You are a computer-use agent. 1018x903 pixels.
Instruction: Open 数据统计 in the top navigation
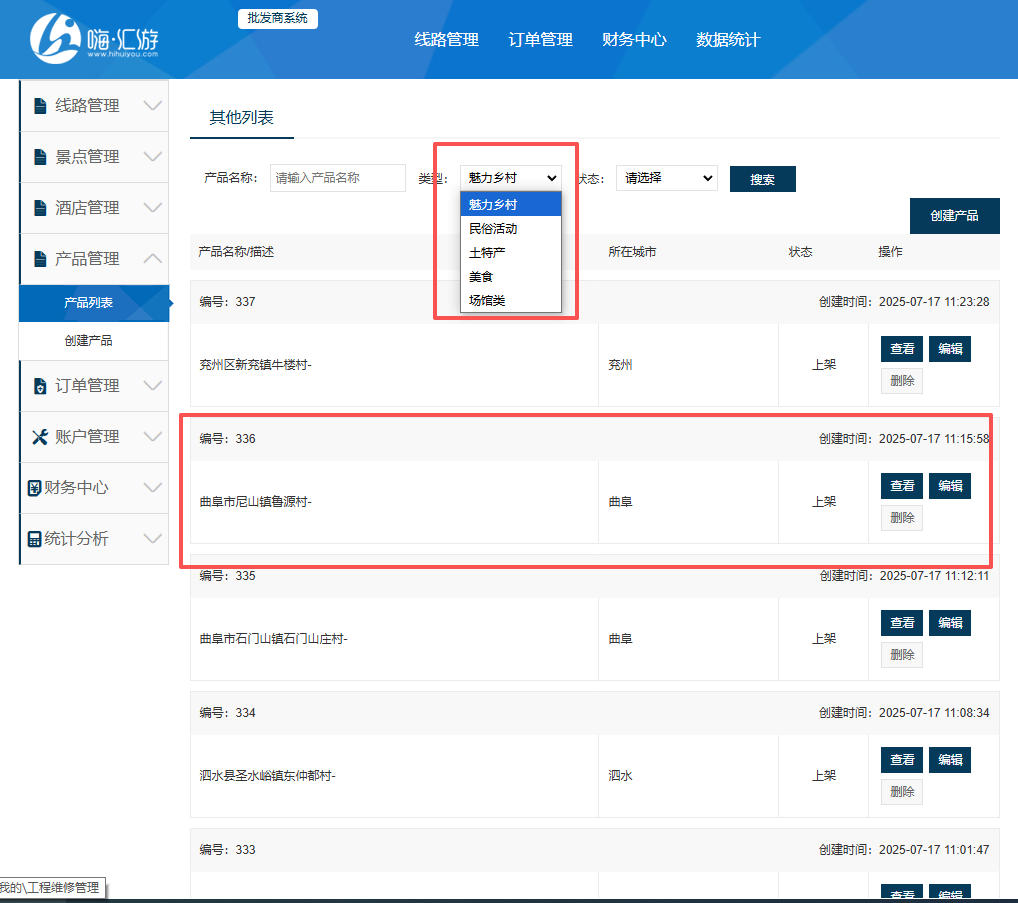click(x=728, y=40)
